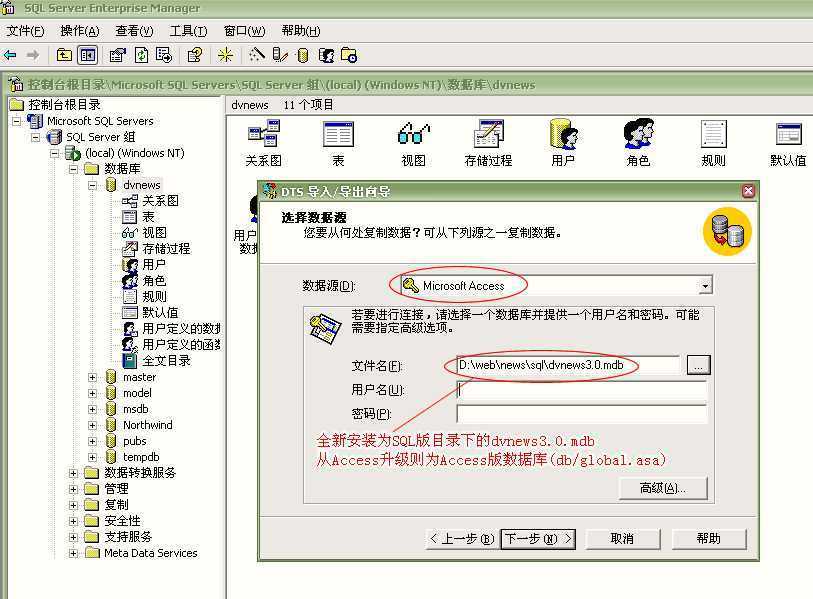This screenshot has width=813, height=599.
Task: Click the Register Server toolbar icon
Action: [x=280, y=55]
